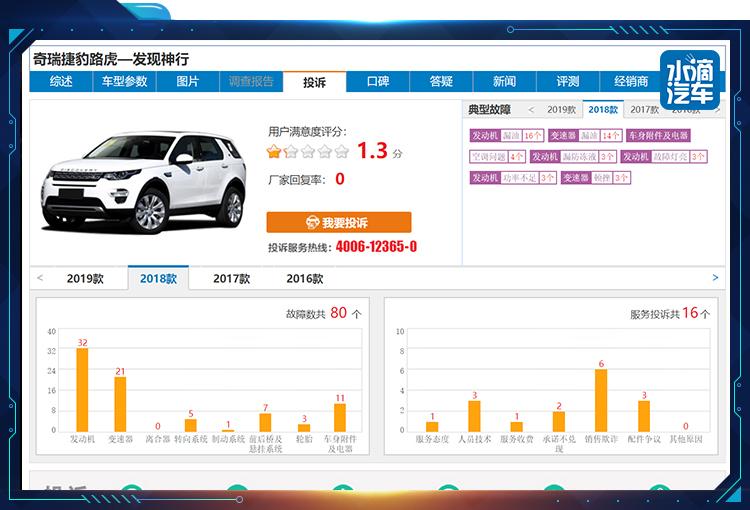Click the hotline number 4006-12365-0
The height and width of the screenshot is (510, 750).
pyautogui.click(x=376, y=246)
